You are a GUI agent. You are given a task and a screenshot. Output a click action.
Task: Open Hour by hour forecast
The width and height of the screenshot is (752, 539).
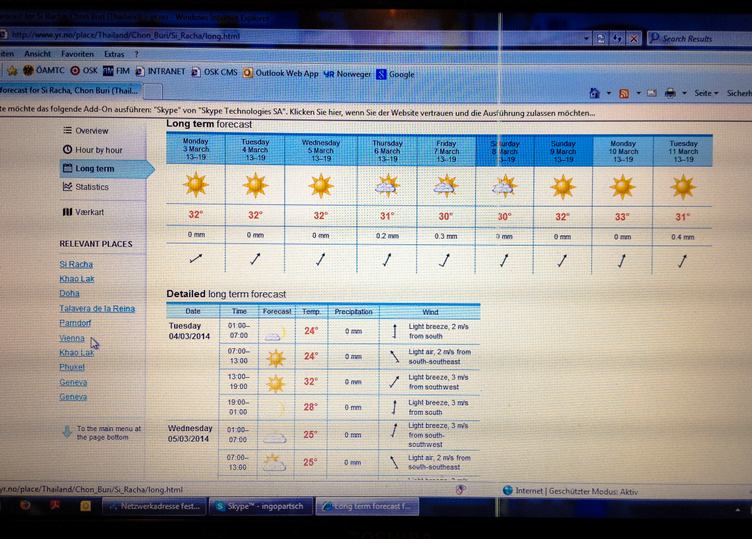point(93,150)
